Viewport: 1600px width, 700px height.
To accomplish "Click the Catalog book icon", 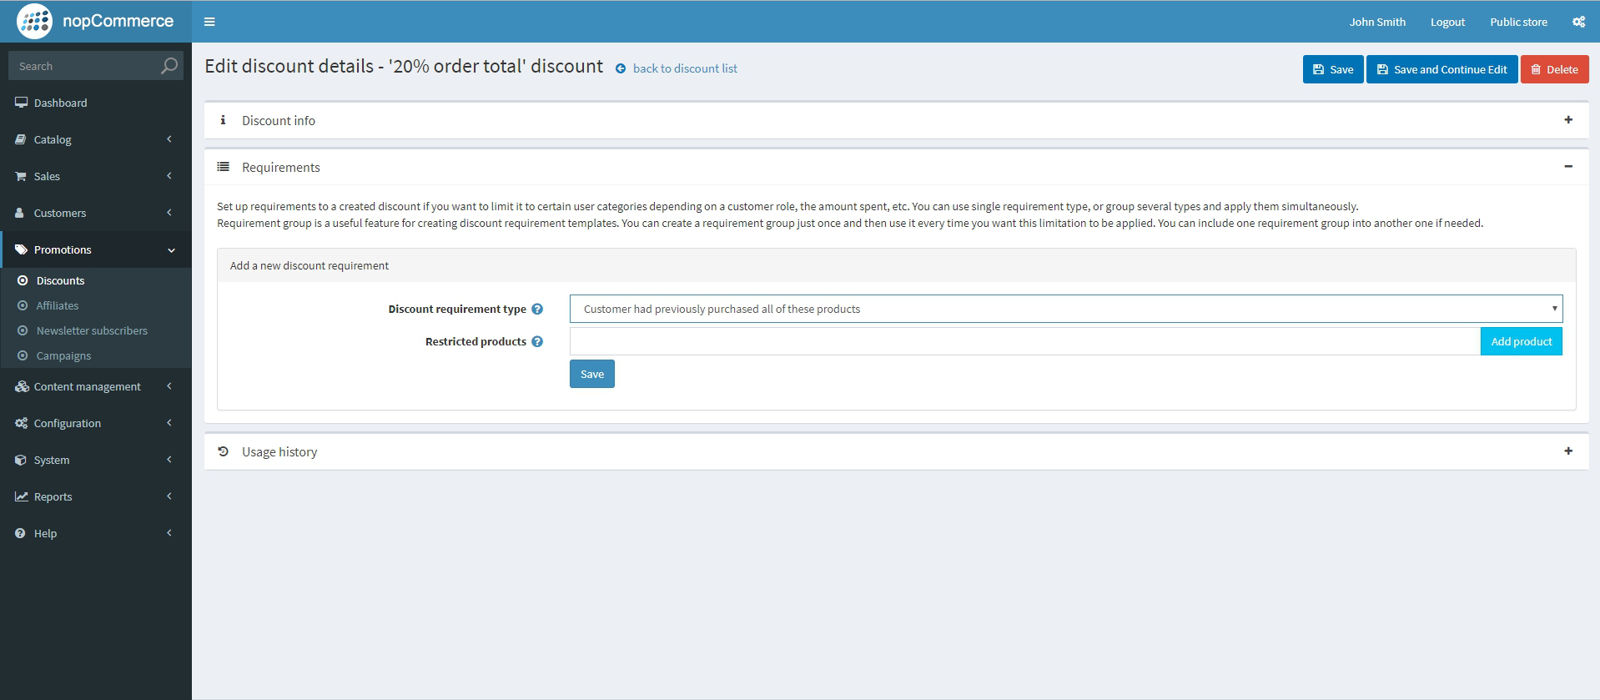I will (21, 139).
